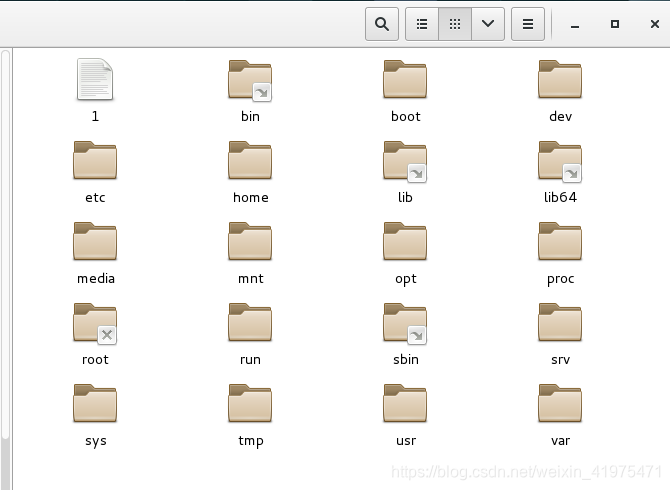Select the sbin symlink folder icon
The height and width of the screenshot is (490, 670).
pos(405,323)
